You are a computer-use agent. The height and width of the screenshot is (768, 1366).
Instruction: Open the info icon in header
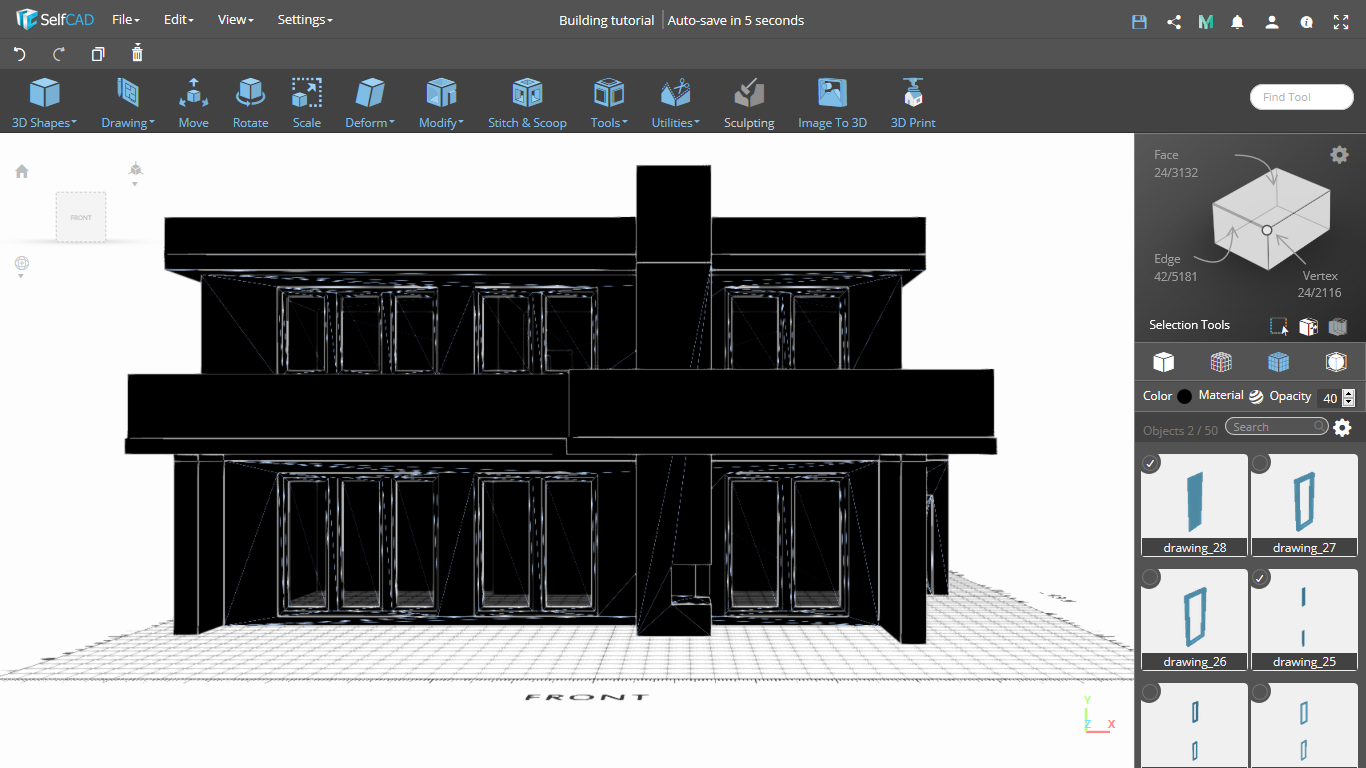click(1306, 21)
